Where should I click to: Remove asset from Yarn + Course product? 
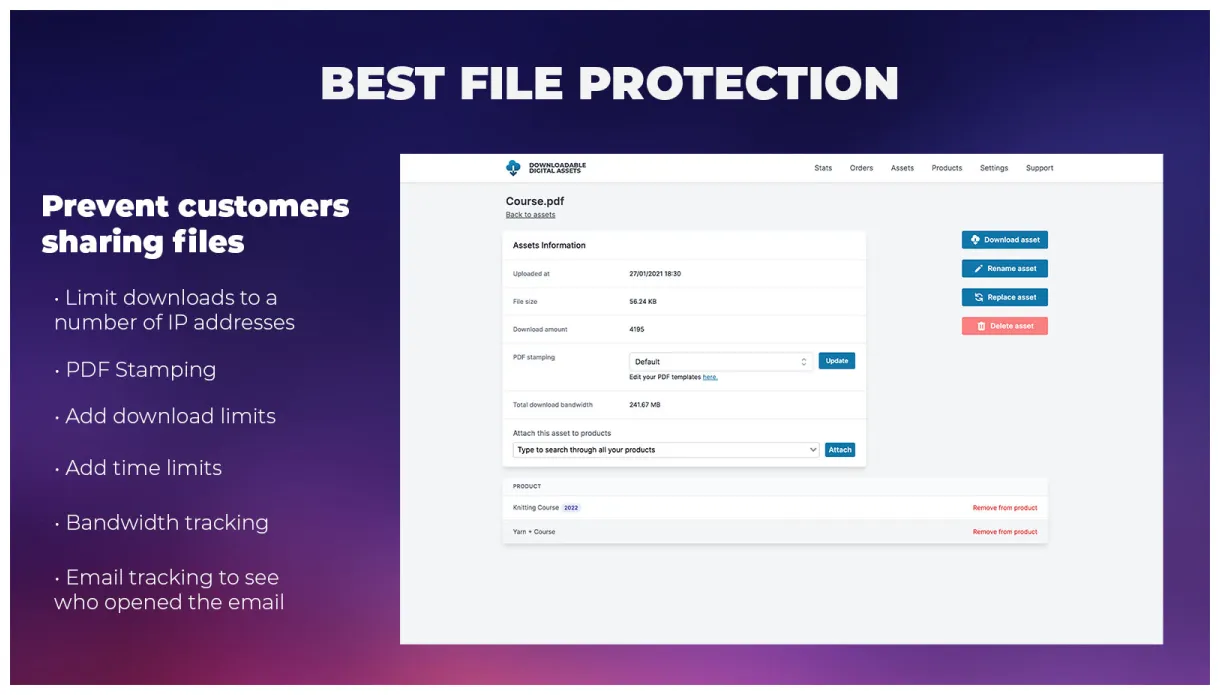[x=1004, y=532]
